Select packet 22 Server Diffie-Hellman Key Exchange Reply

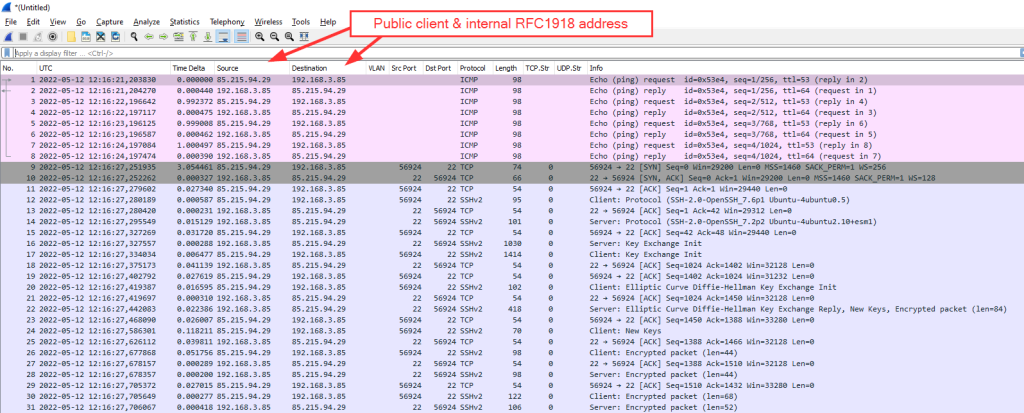(512, 309)
